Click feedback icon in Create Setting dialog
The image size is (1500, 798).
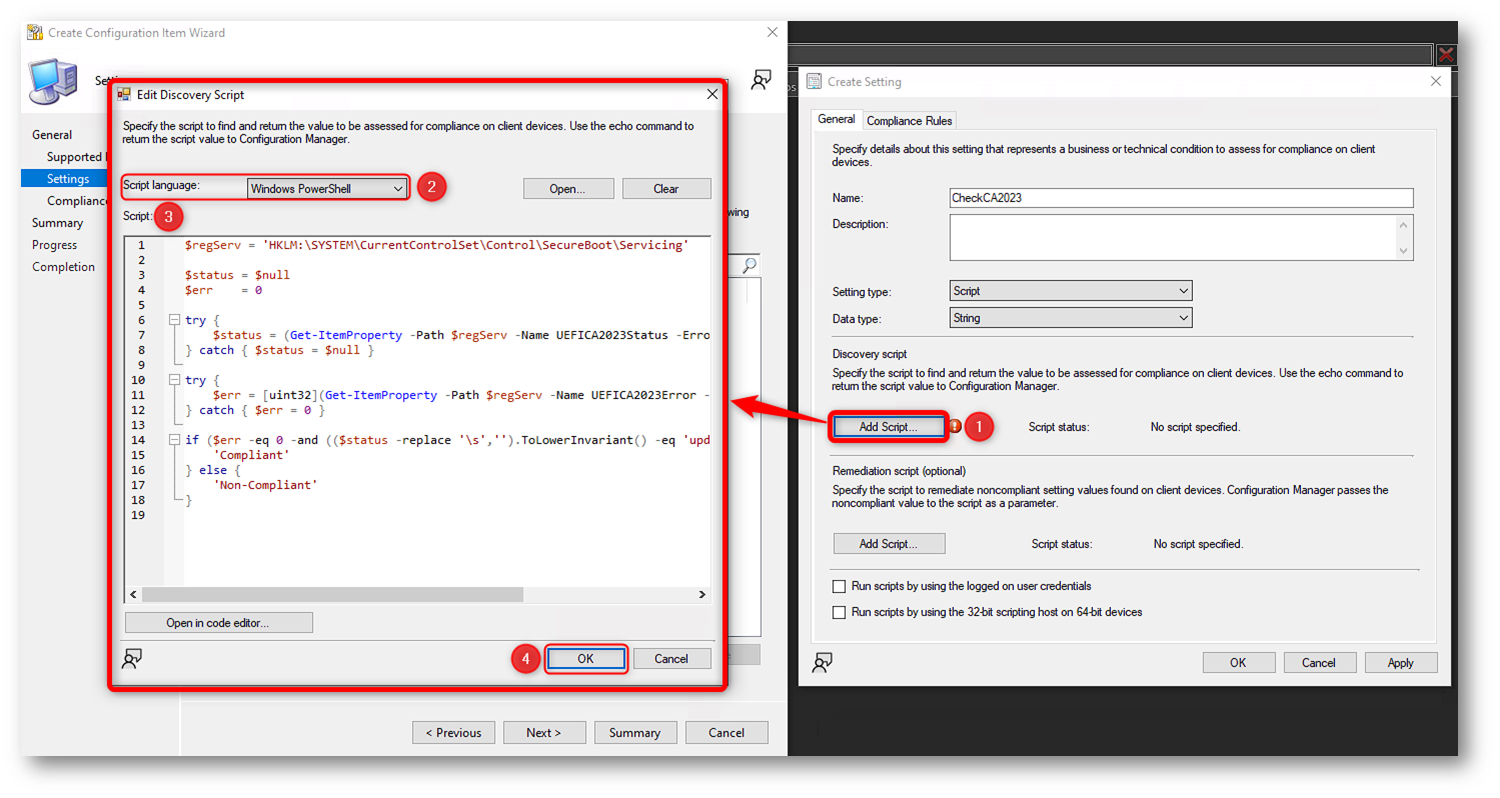(x=822, y=662)
